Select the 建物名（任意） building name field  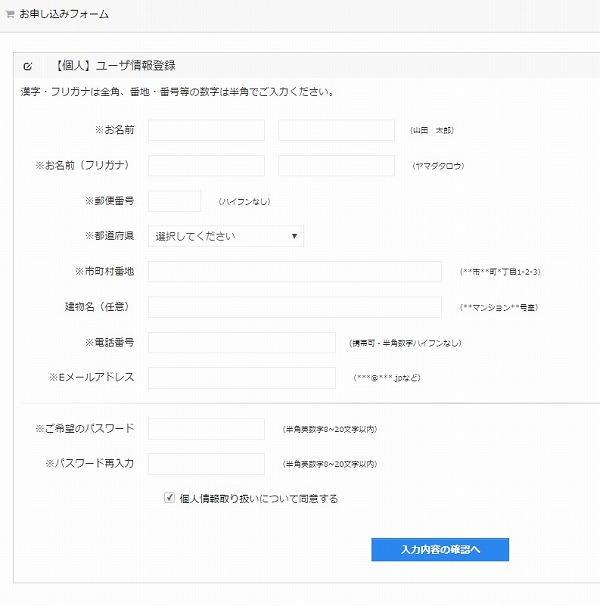tap(294, 307)
